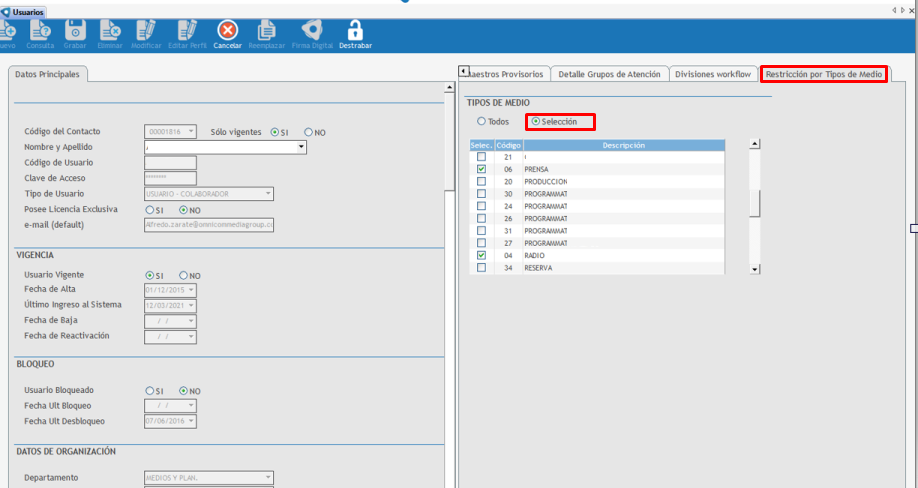Viewport: 918px width, 488px height.
Task: Click the Cancelar toolbar icon
Action: 228,32
